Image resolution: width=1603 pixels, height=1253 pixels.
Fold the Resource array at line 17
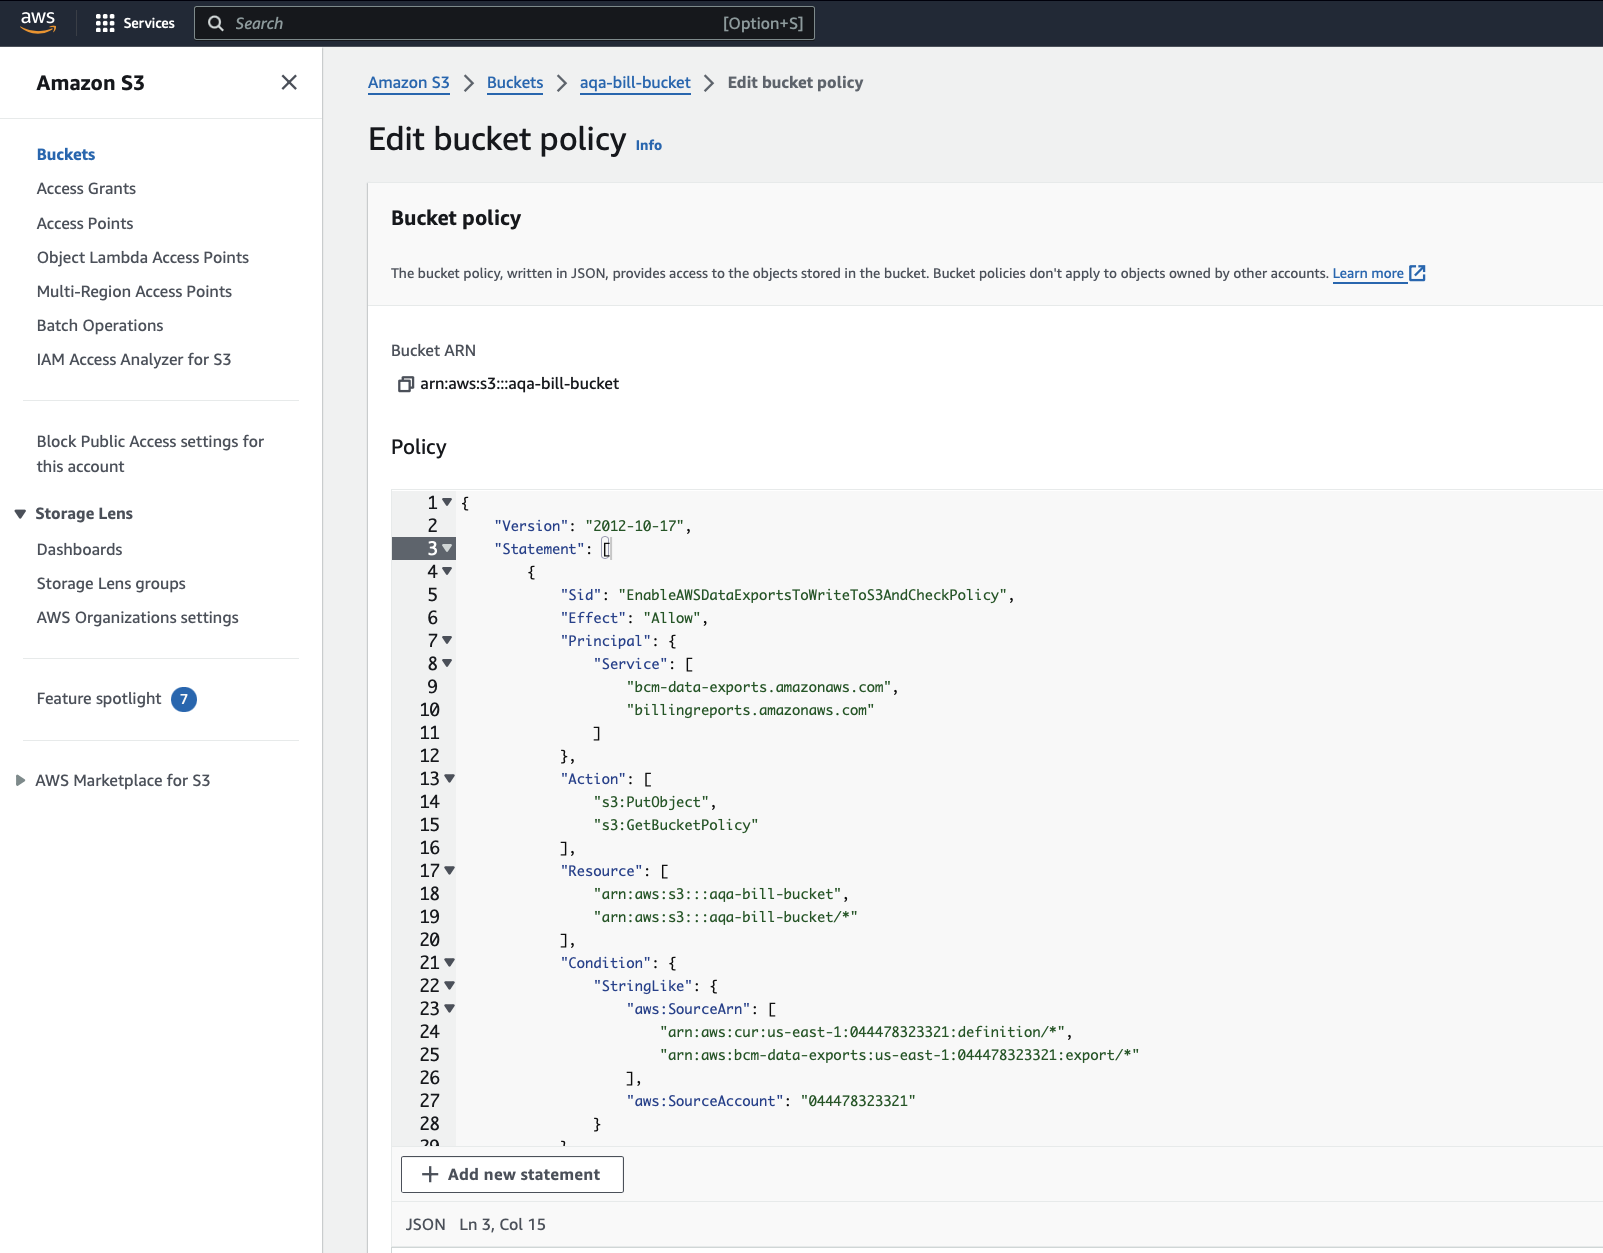(x=449, y=870)
